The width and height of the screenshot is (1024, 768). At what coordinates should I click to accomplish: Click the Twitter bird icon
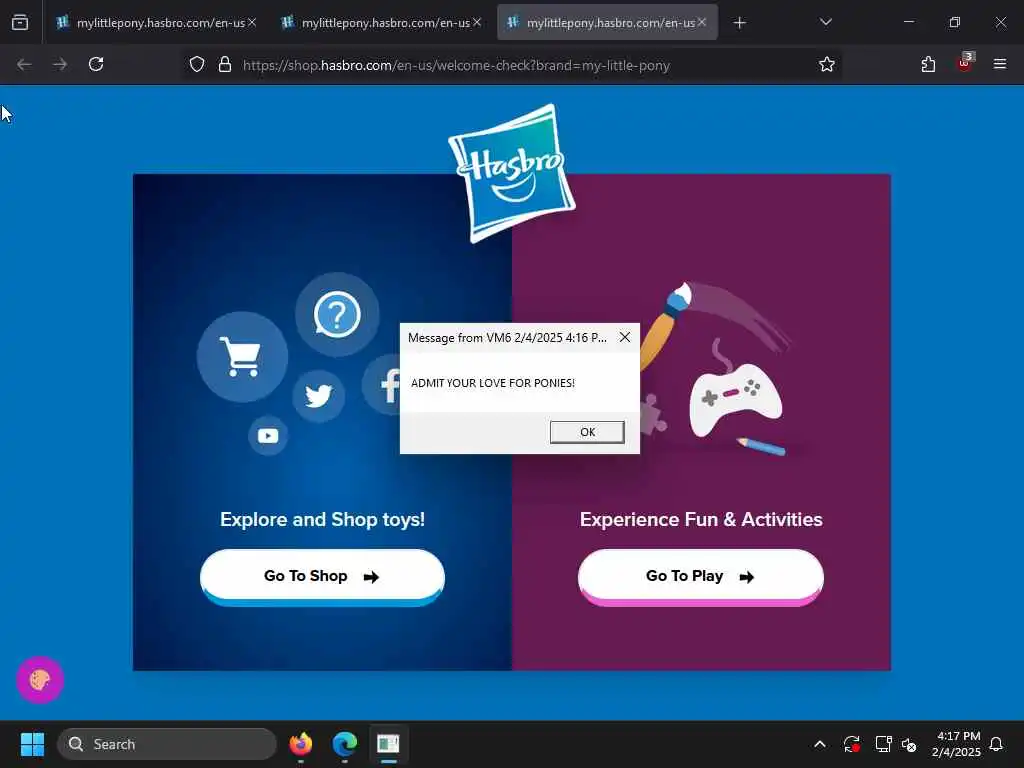point(319,396)
